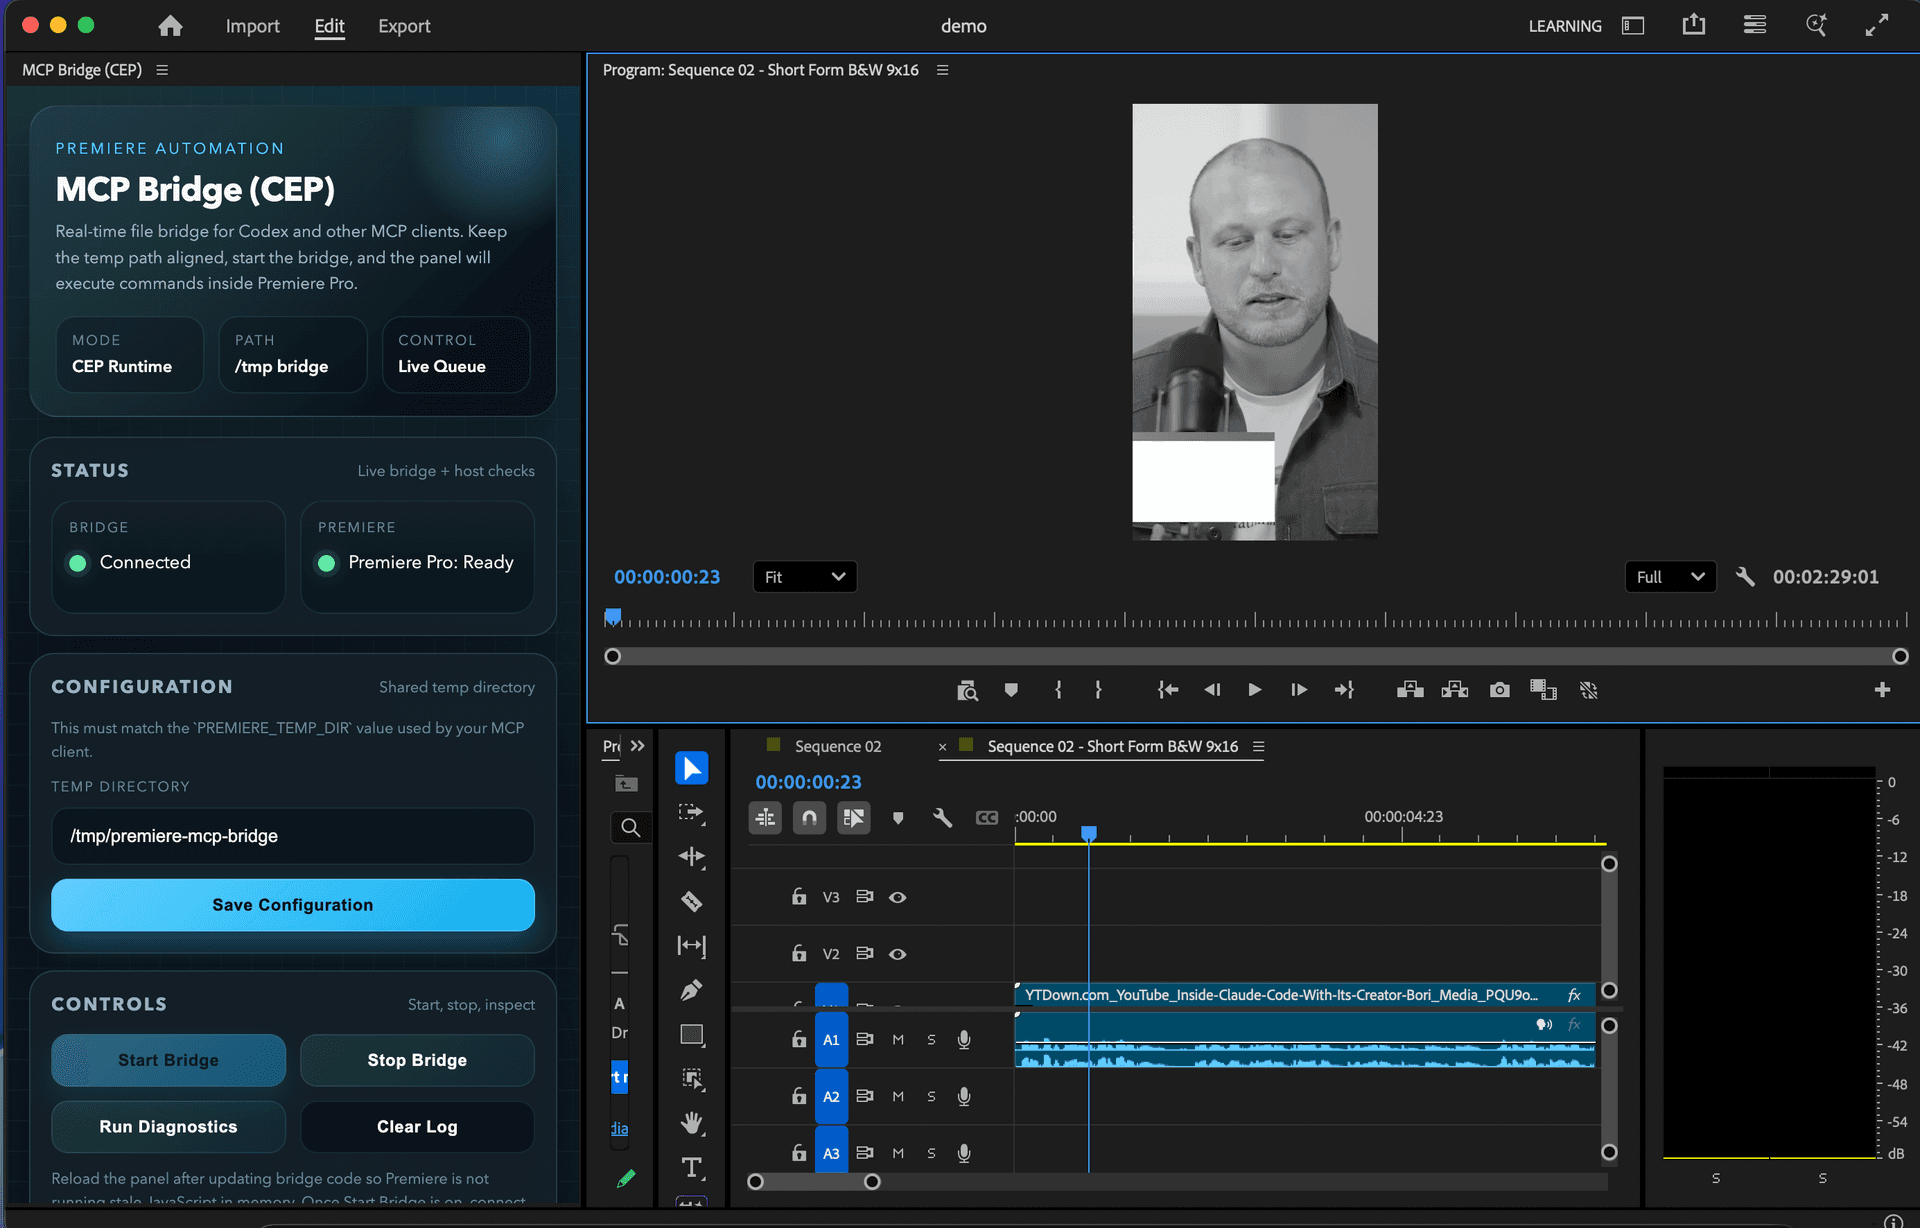Image resolution: width=1920 pixels, height=1228 pixels.
Task: Play the sequence in Program monitor
Action: coord(1254,690)
